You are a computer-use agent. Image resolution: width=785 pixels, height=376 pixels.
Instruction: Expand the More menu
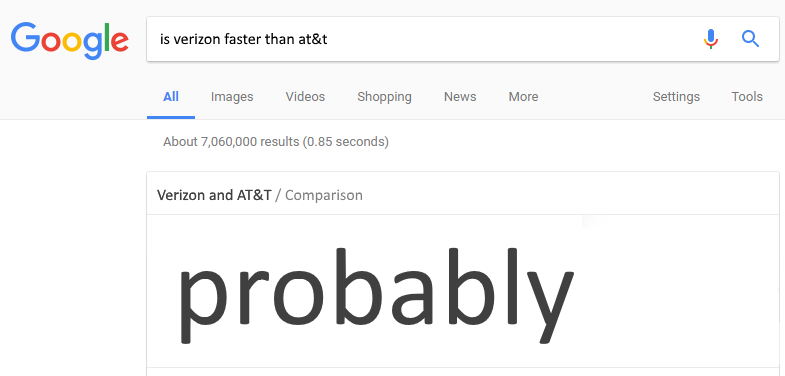point(523,97)
